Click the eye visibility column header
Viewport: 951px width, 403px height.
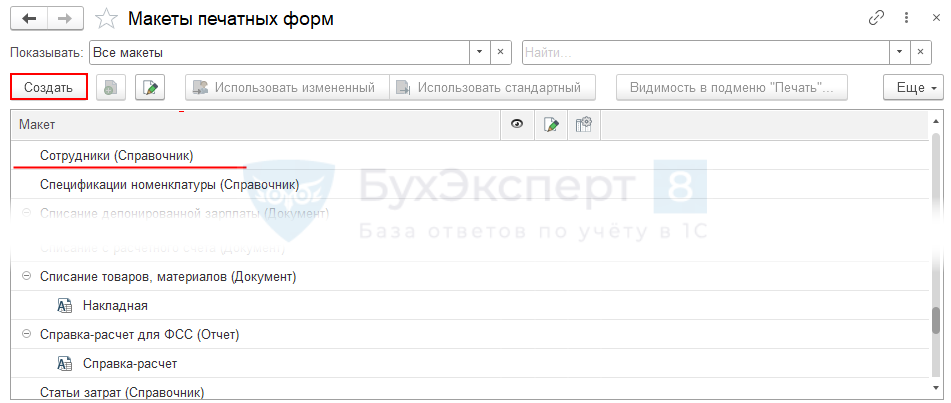[x=517, y=124]
